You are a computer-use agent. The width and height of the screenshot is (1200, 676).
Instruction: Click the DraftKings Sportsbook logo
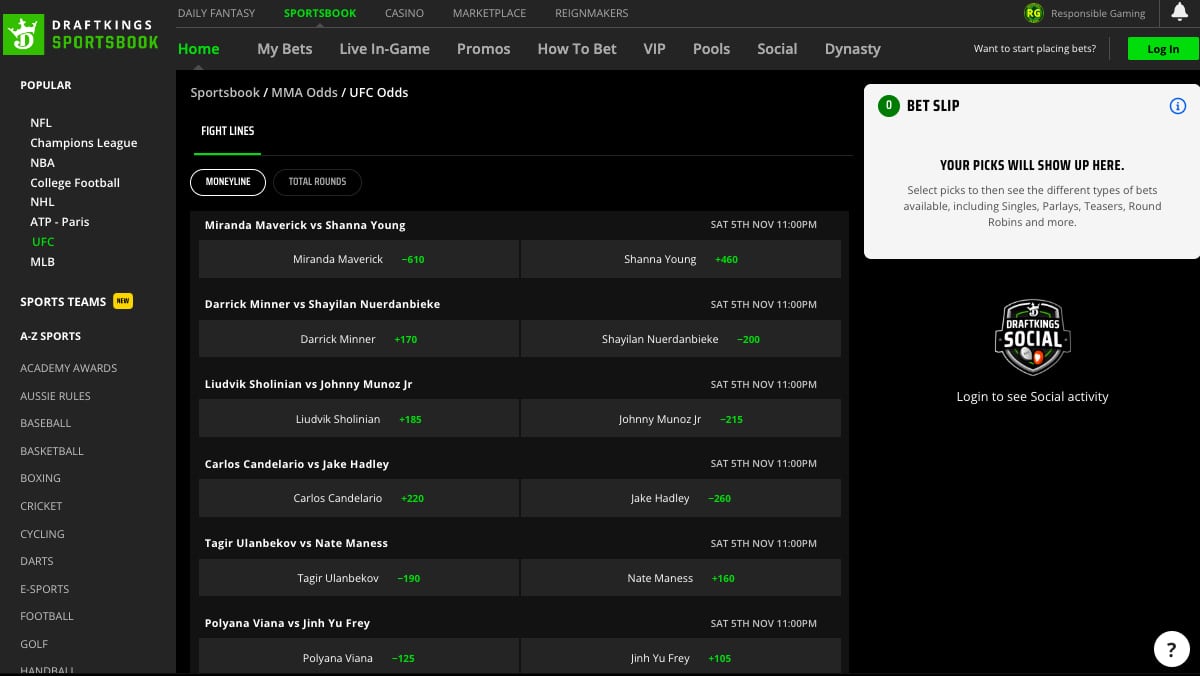pyautogui.click(x=82, y=34)
